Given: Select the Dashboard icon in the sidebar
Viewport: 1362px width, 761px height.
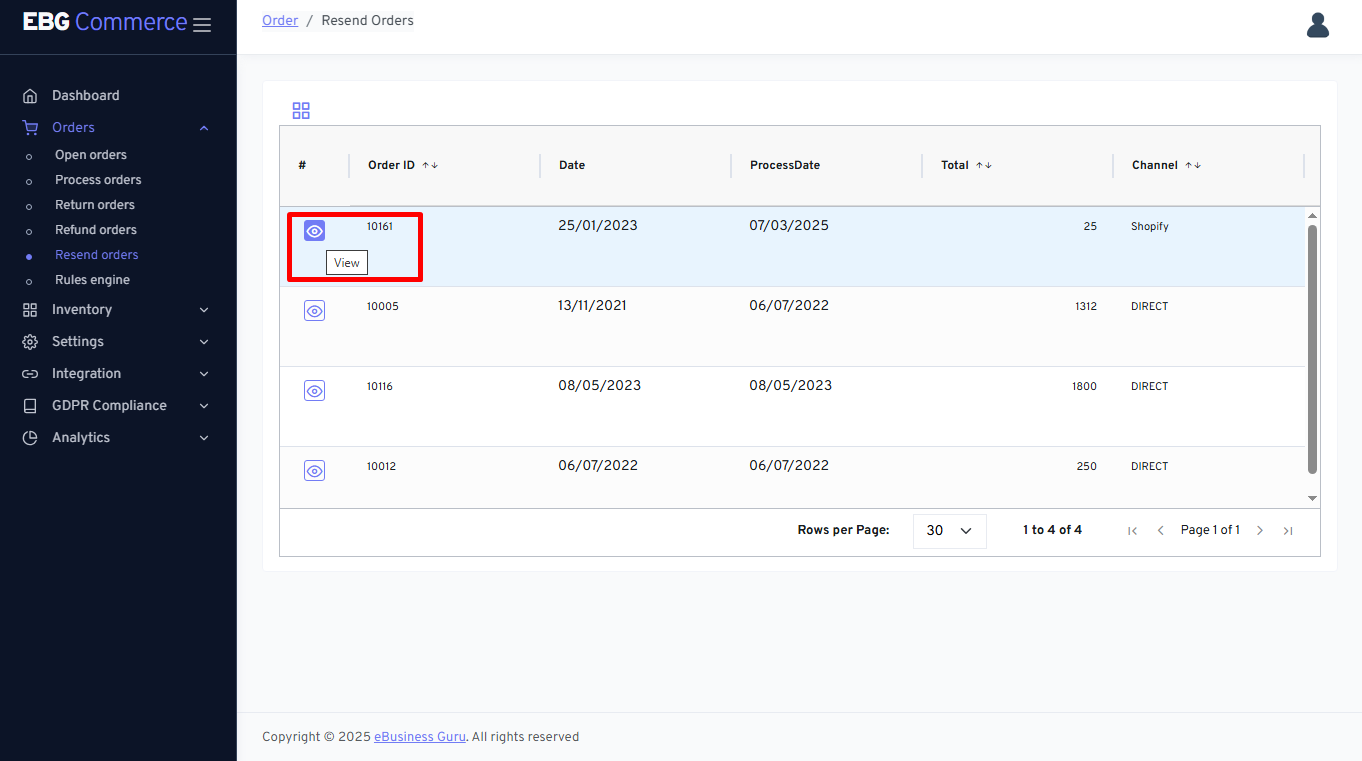Looking at the screenshot, I should (x=31, y=94).
